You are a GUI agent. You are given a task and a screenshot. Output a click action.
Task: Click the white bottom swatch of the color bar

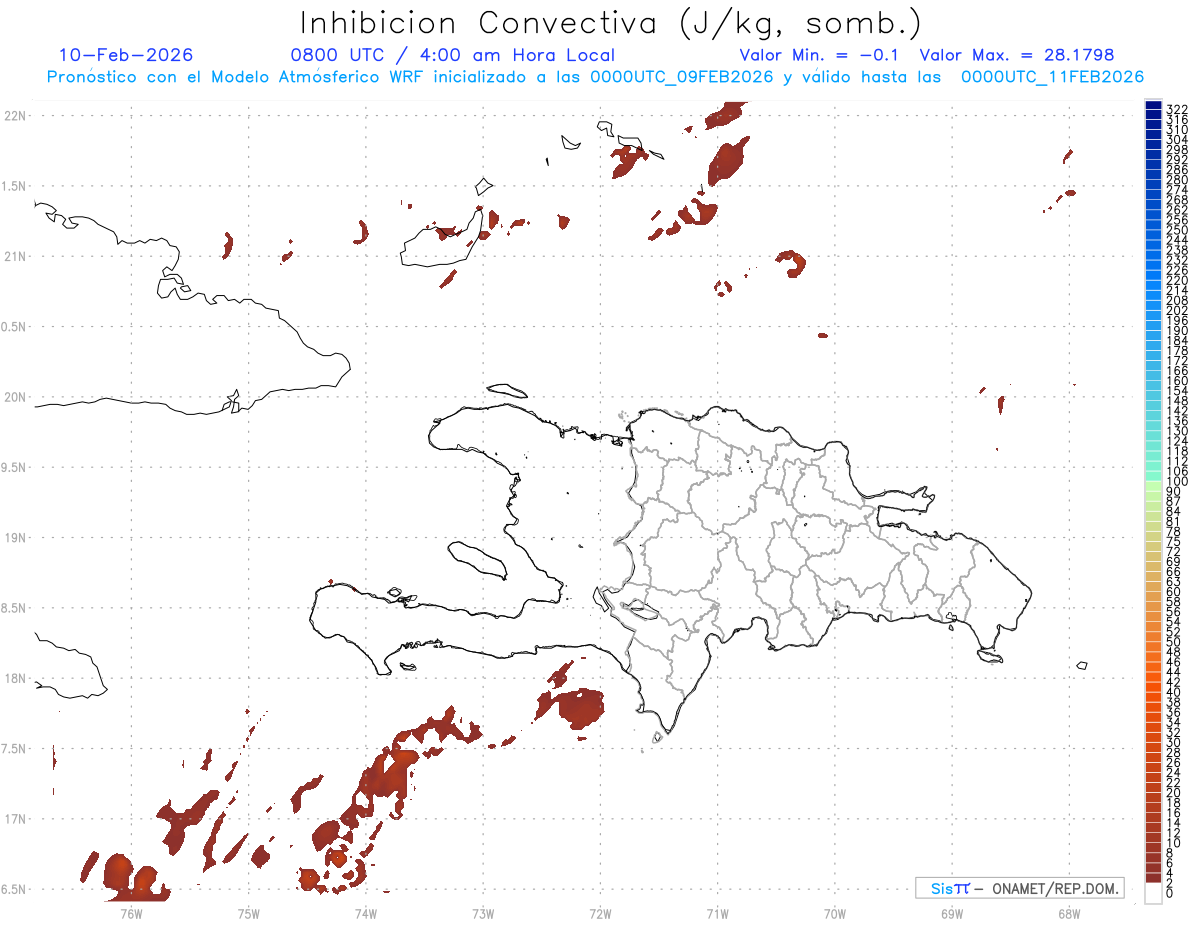tap(1153, 893)
